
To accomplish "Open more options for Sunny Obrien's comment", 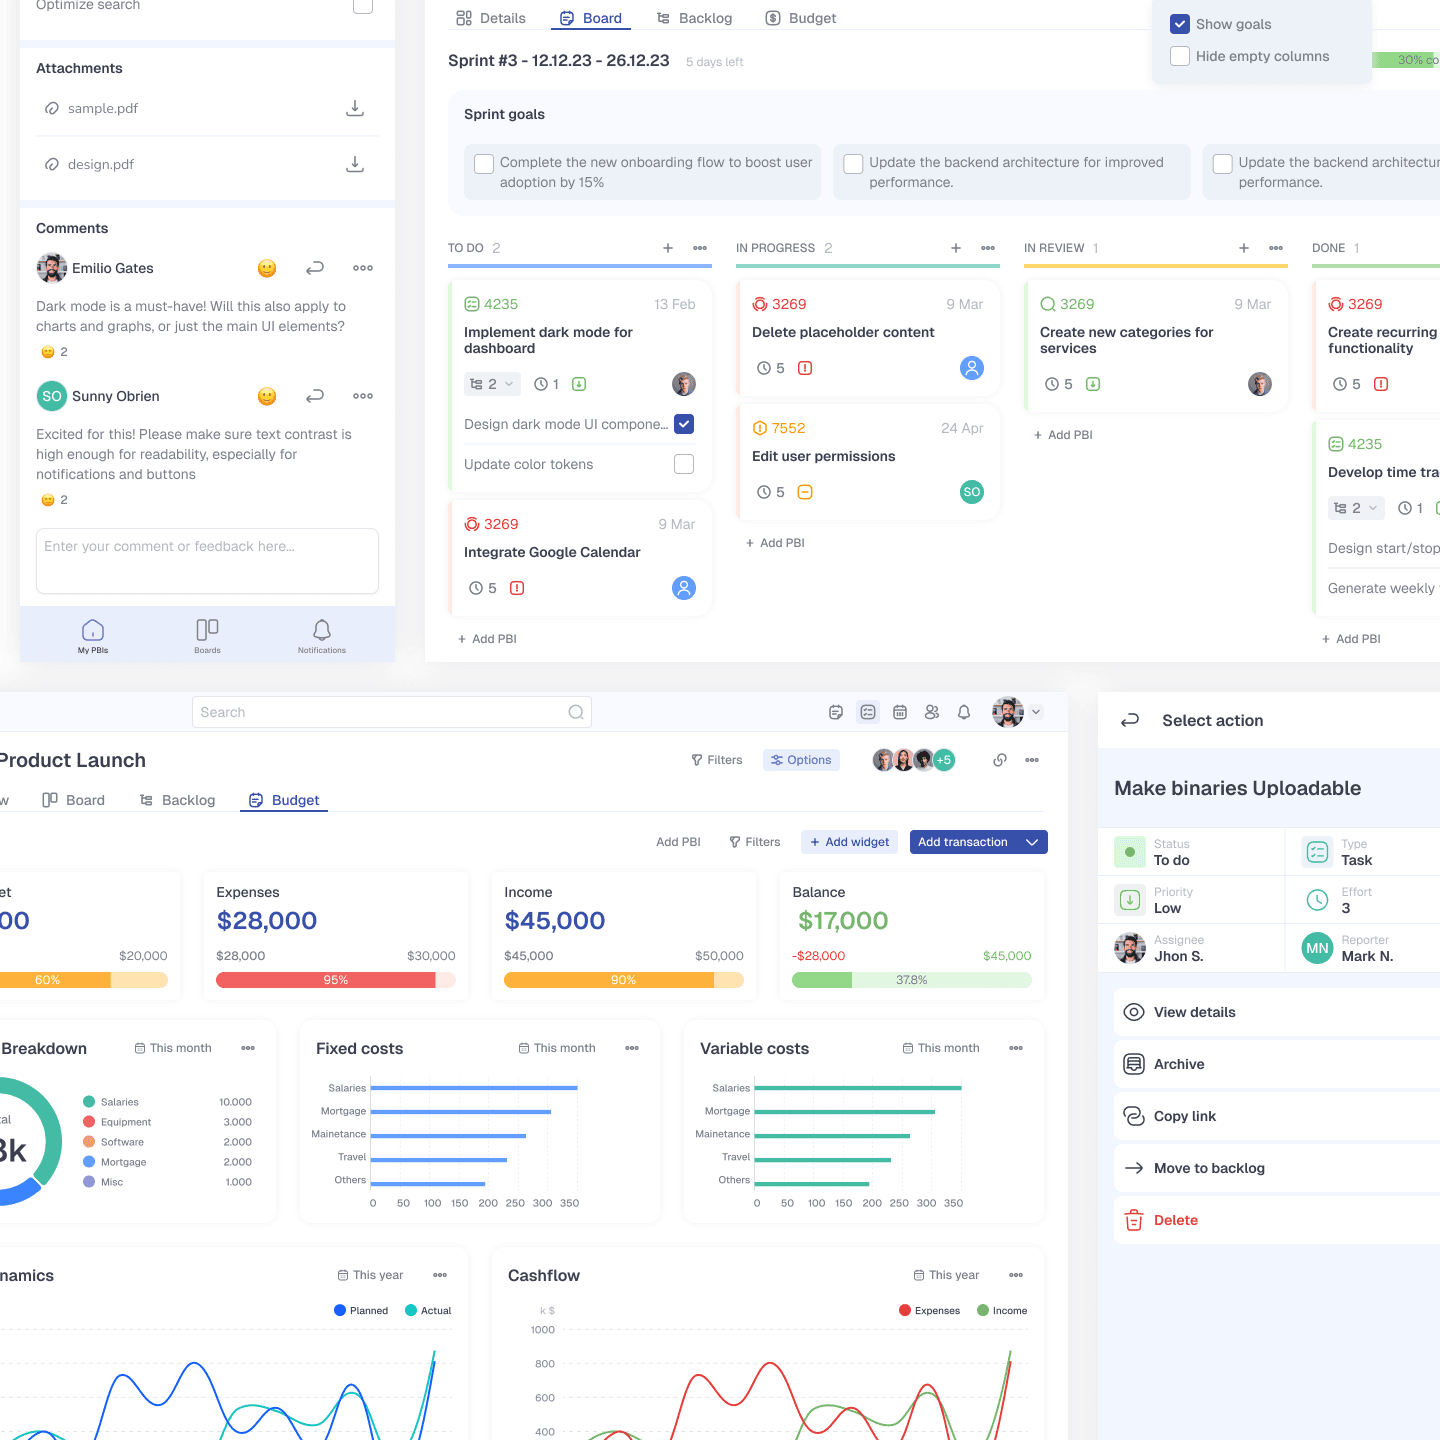I will [363, 396].
